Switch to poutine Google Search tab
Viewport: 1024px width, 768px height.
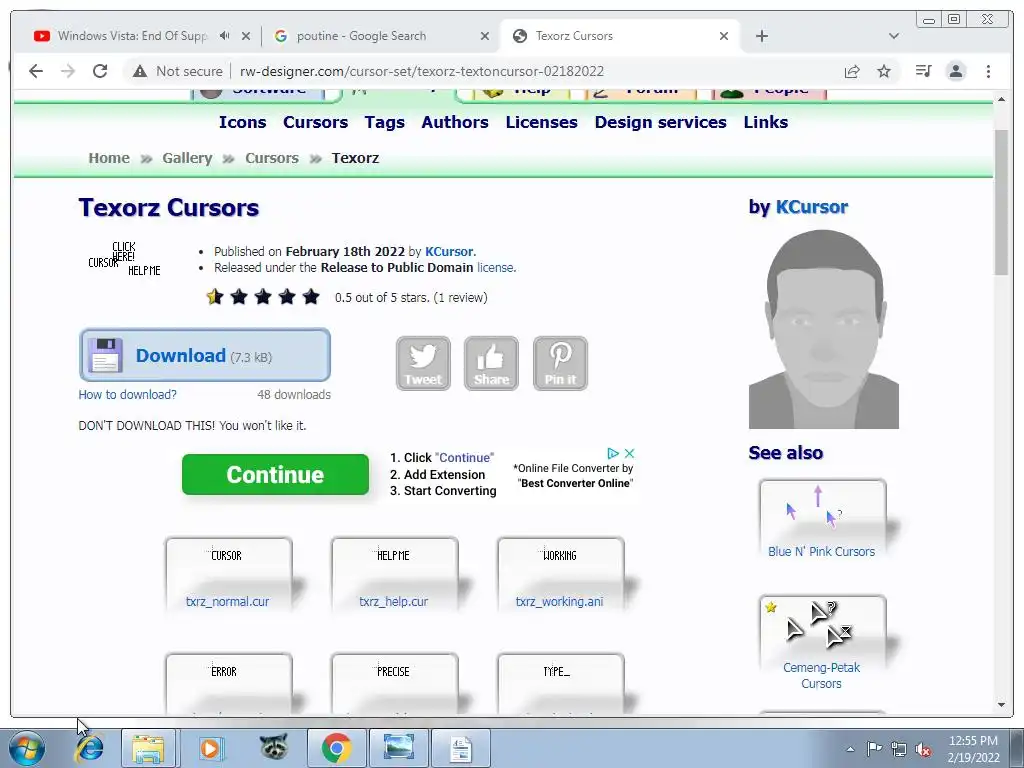click(x=361, y=36)
